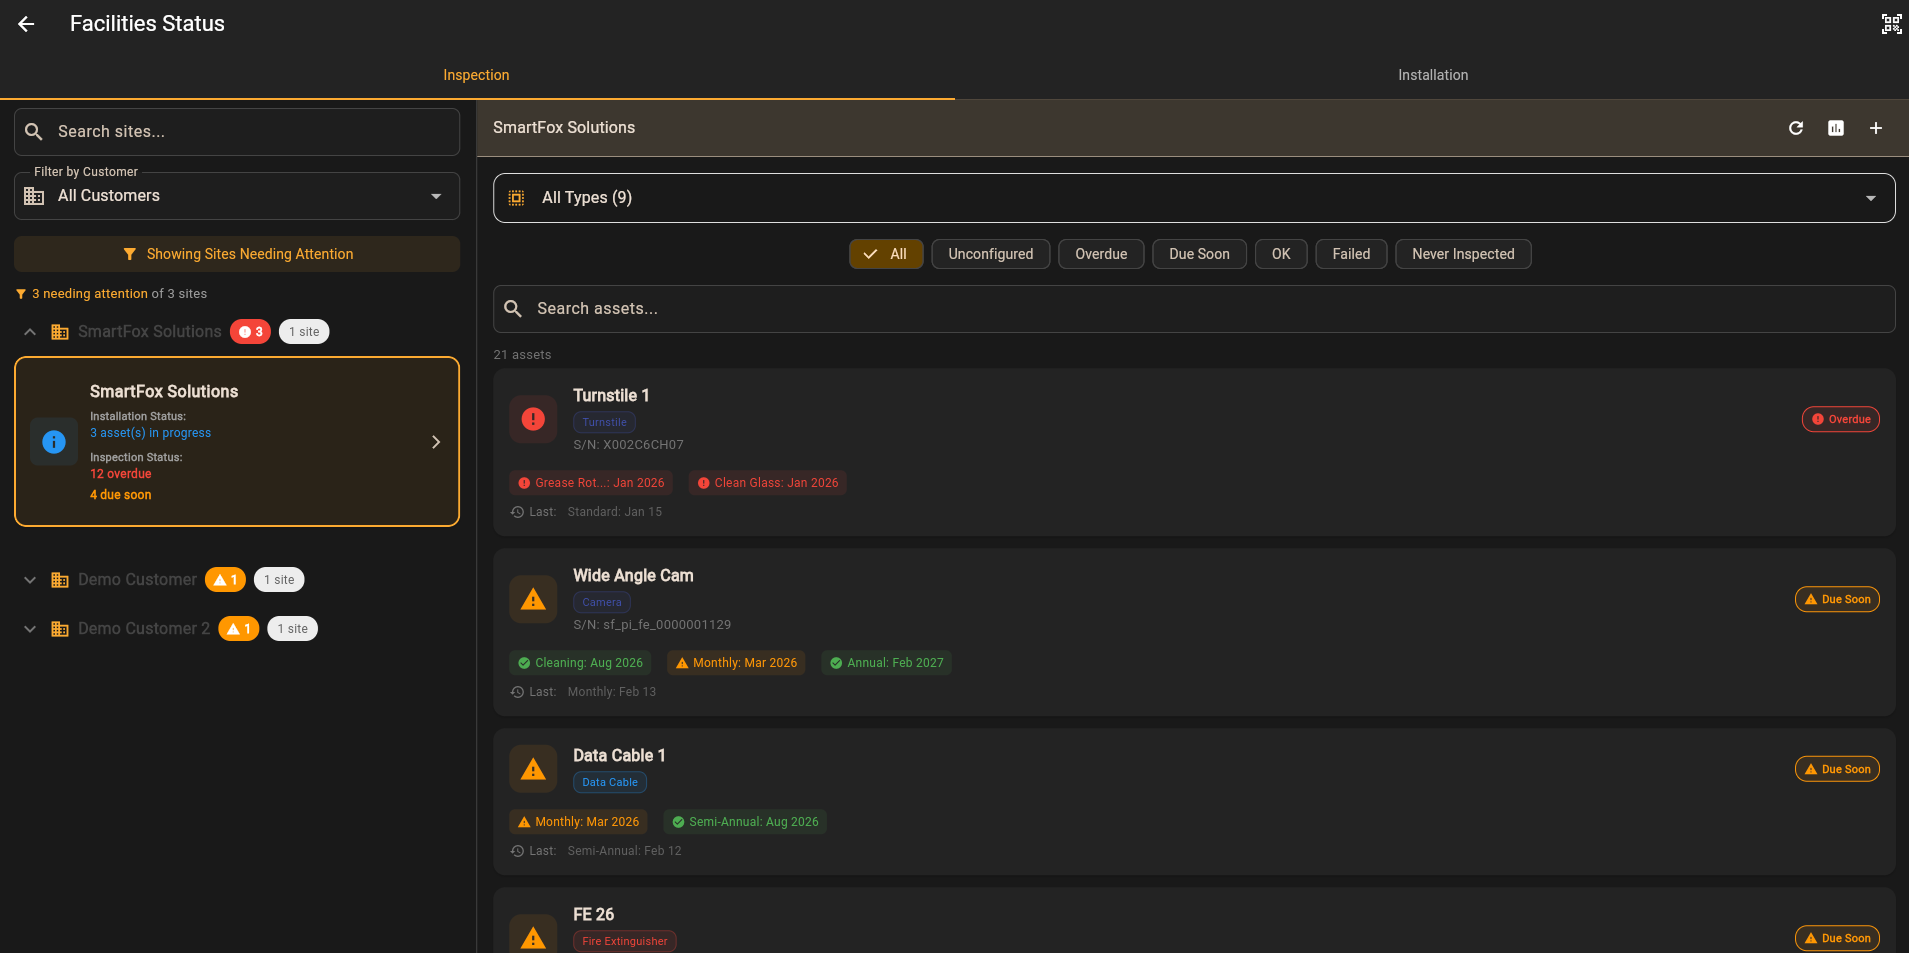Click the Turnstile 1 overdue alert icon
Viewport: 1909px width, 953px height.
point(533,419)
